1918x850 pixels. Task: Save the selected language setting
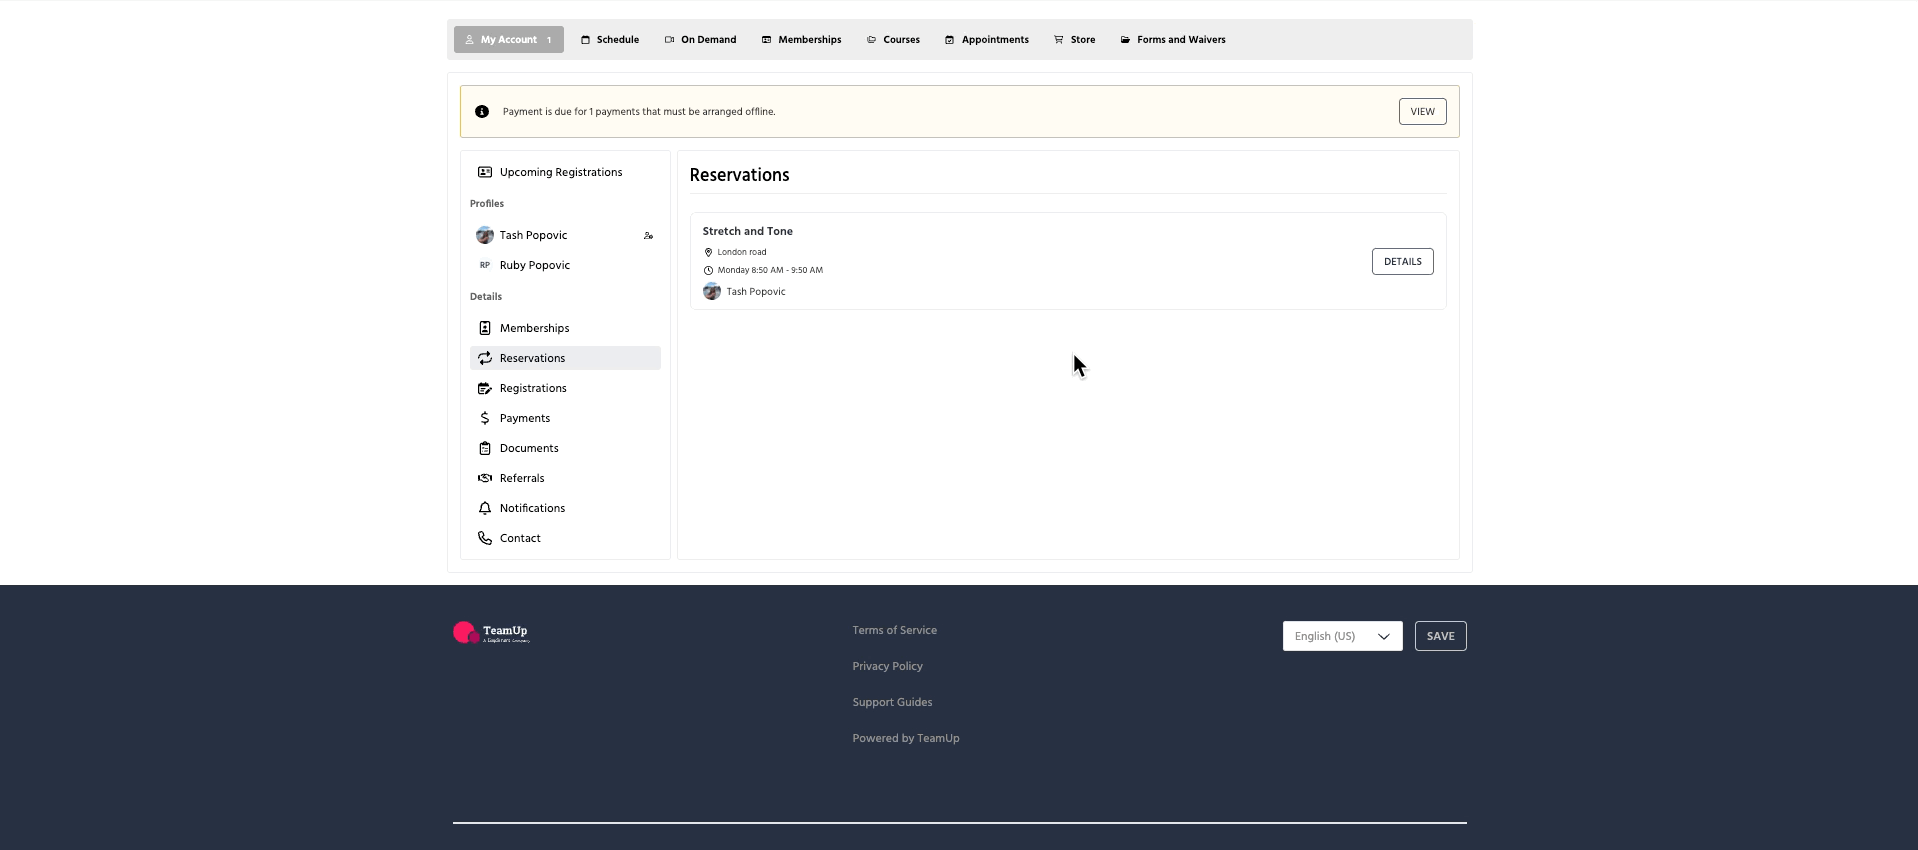click(1440, 636)
